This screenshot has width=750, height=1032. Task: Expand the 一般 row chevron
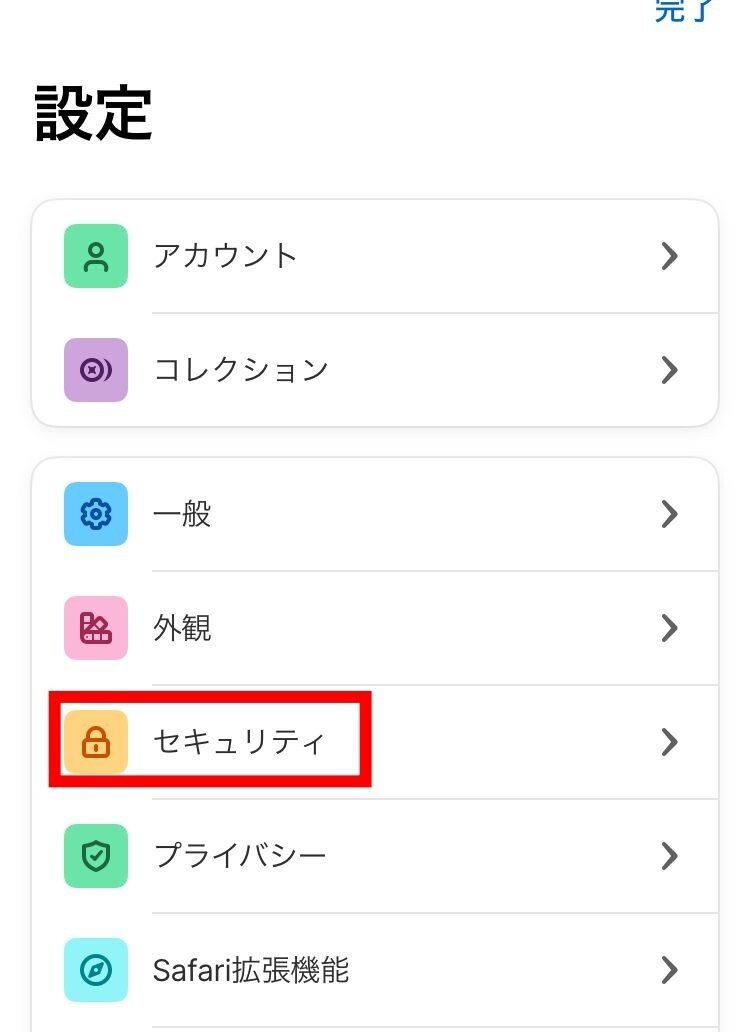tap(670, 514)
